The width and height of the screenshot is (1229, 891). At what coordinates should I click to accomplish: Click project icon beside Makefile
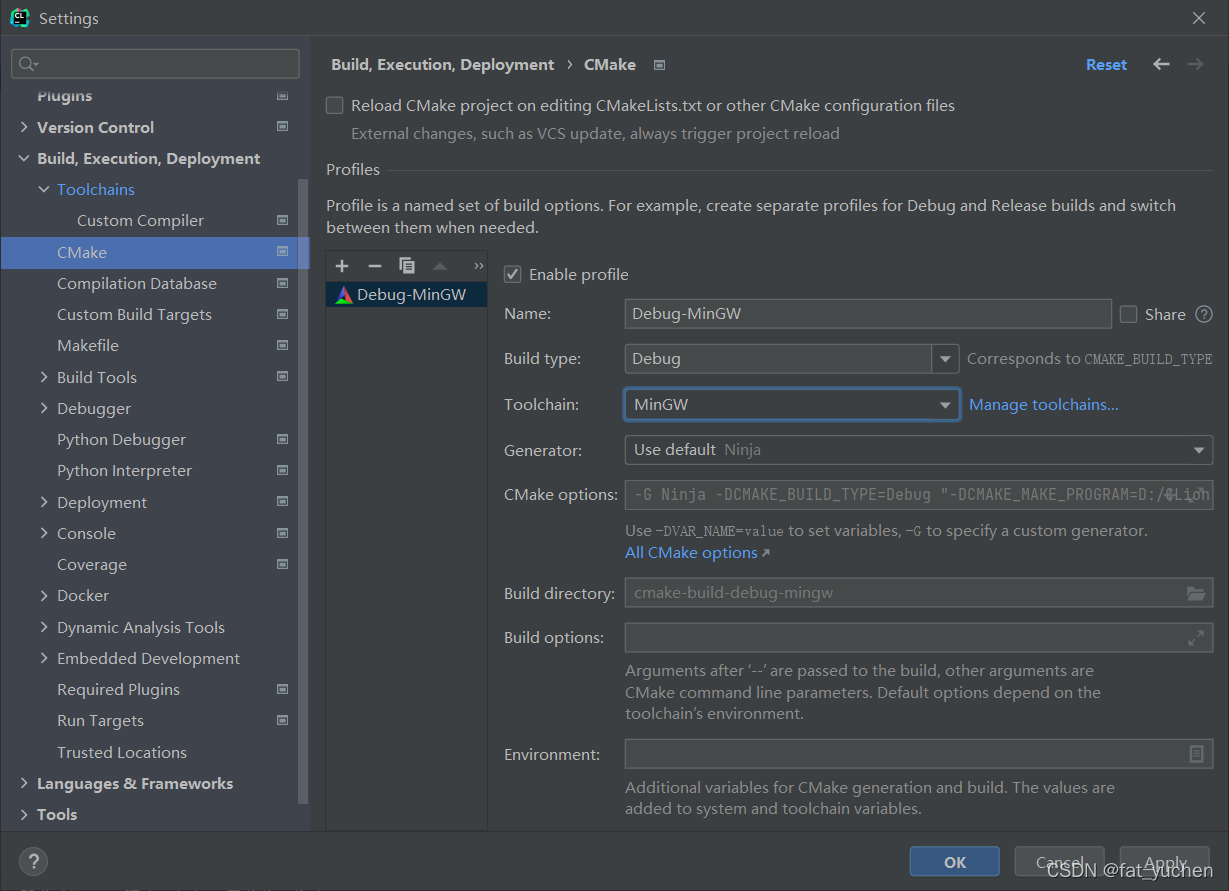[x=283, y=345]
